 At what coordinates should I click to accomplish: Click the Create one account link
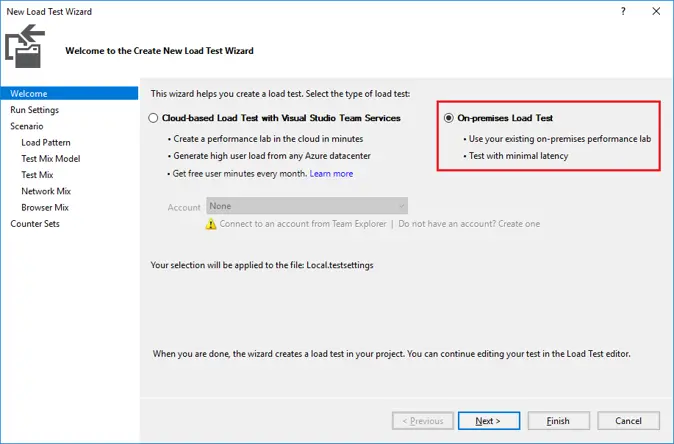click(x=517, y=224)
